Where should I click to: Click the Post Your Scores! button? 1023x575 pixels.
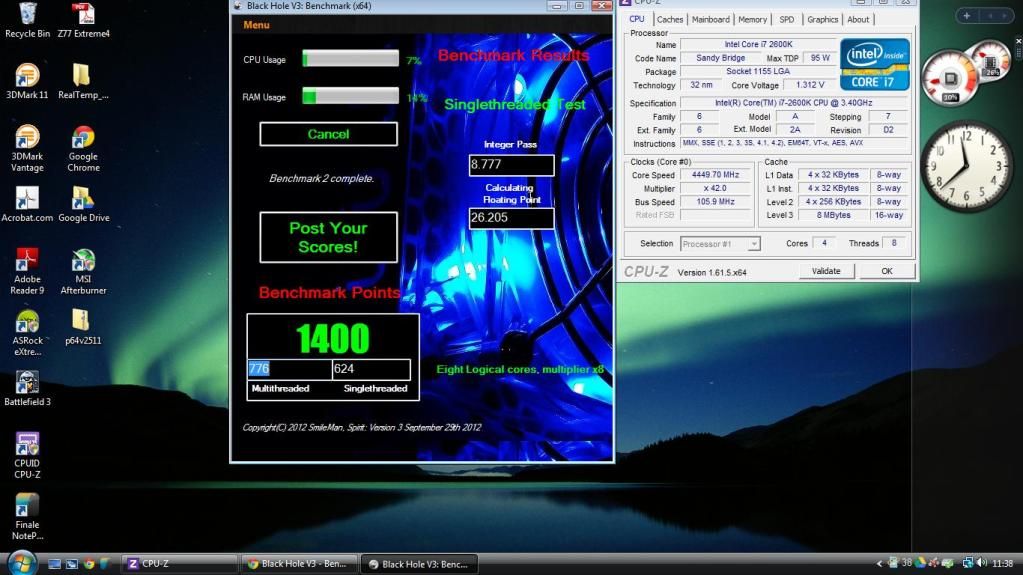328,238
